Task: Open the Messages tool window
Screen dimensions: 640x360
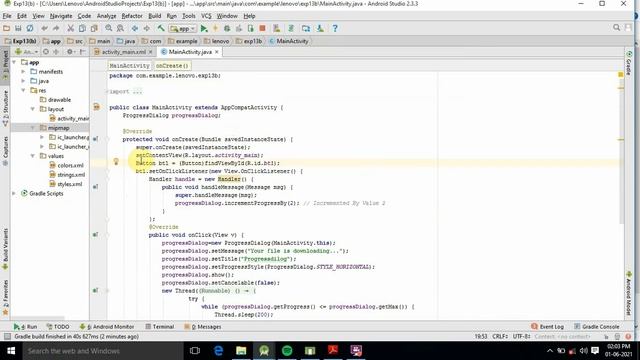Action: tap(202, 327)
